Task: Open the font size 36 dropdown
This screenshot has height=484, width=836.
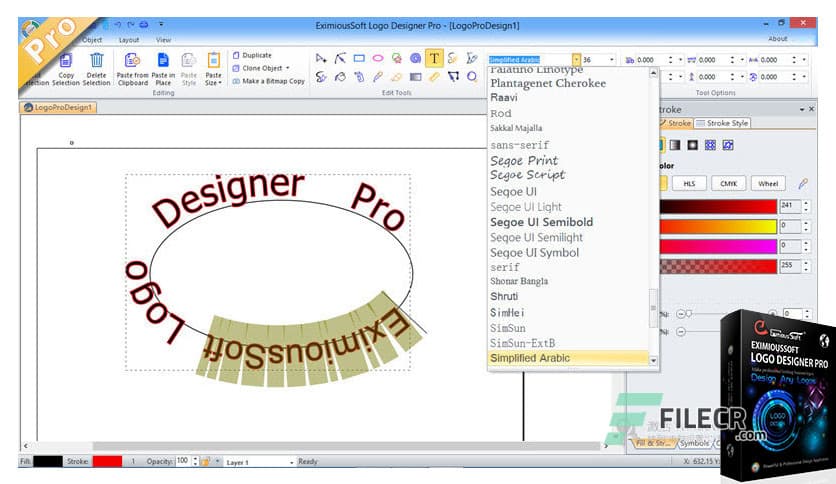Action: click(x=612, y=60)
